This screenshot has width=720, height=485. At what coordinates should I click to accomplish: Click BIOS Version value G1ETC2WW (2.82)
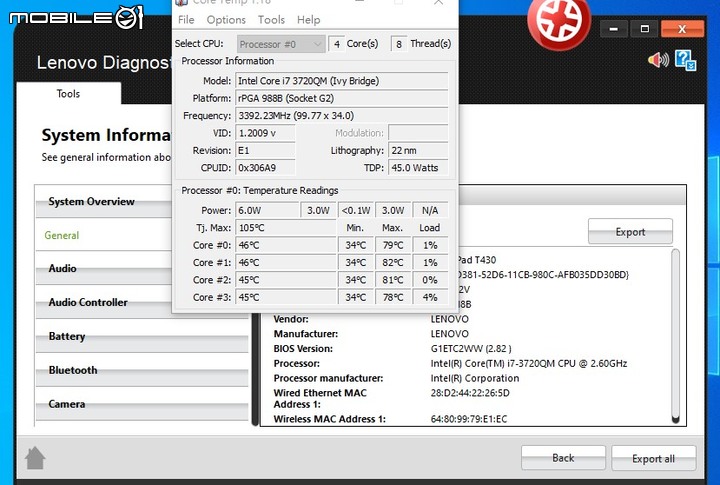(x=471, y=349)
